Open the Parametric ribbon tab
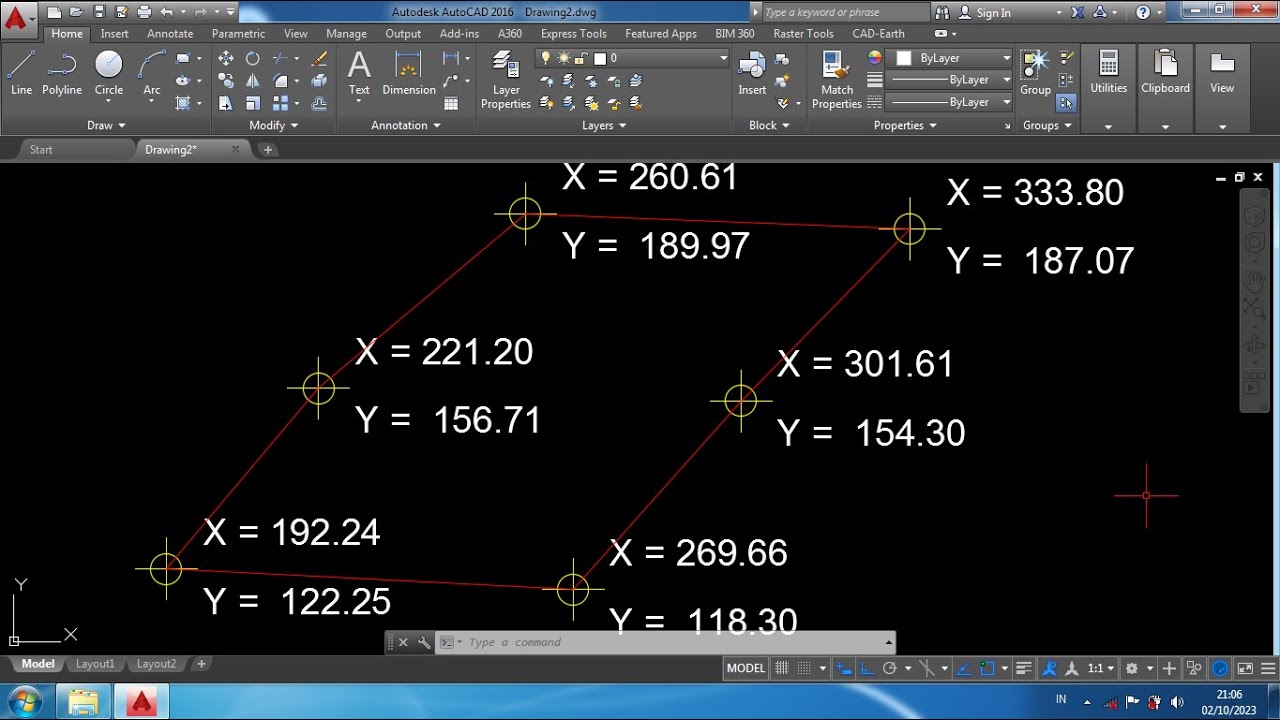Viewport: 1280px width, 720px height. 238,33
